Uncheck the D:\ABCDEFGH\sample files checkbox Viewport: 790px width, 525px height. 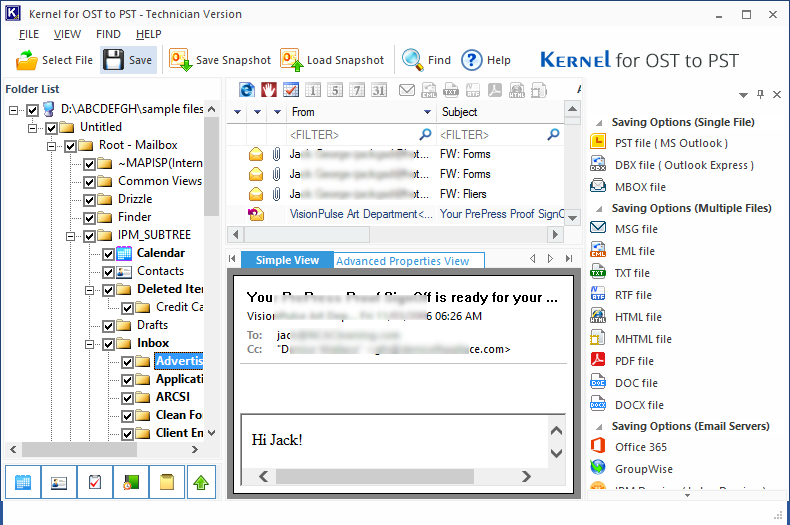click(33, 110)
